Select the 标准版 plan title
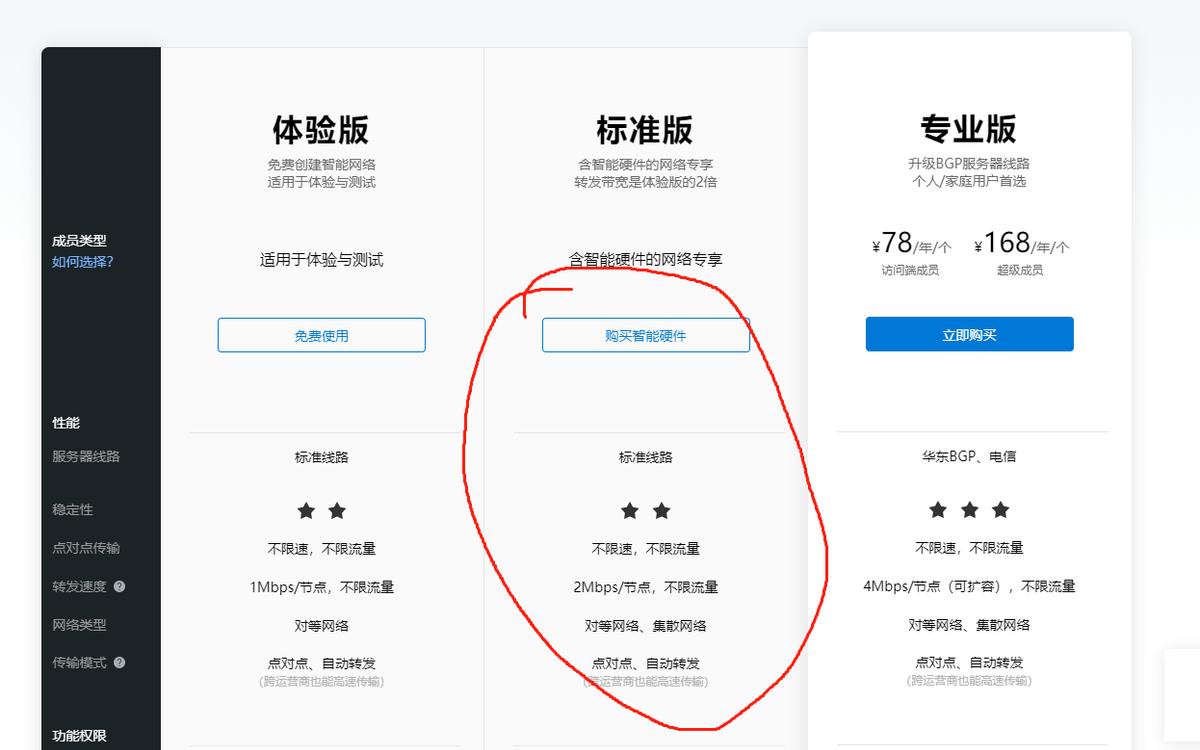This screenshot has height=750, width=1200. pyautogui.click(x=645, y=128)
